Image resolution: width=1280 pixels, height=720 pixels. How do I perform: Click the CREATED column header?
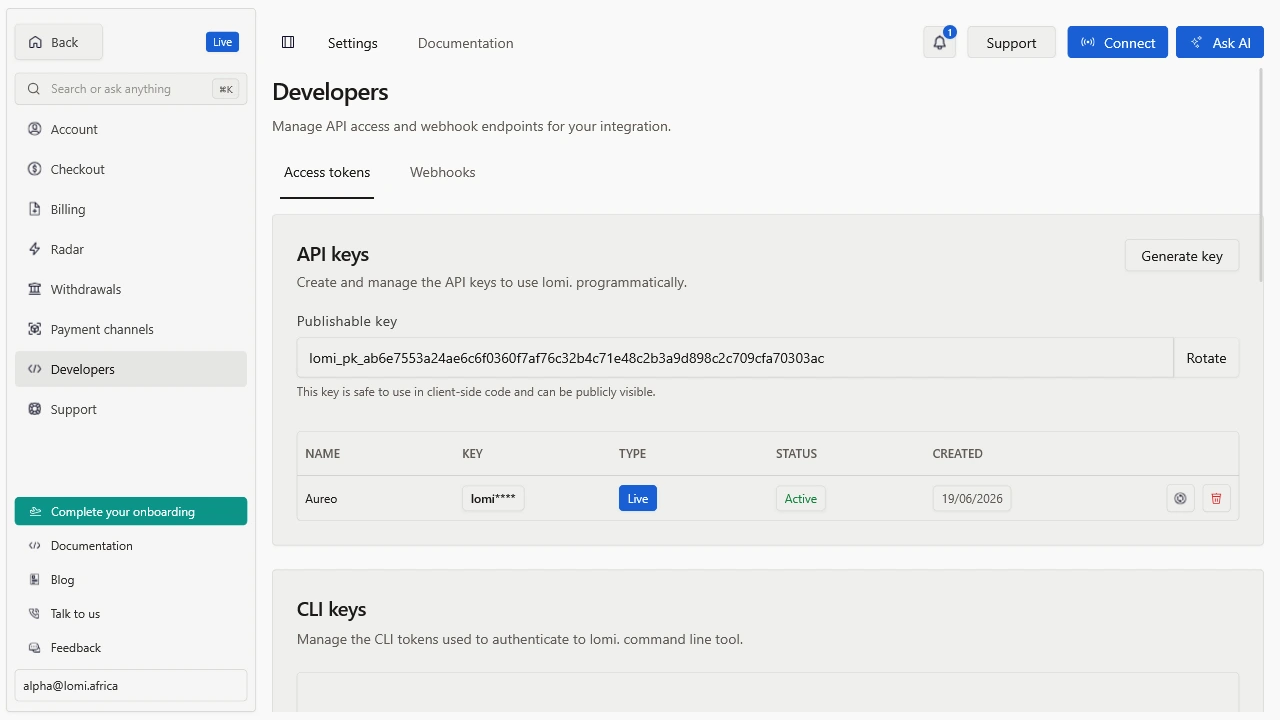click(x=958, y=454)
